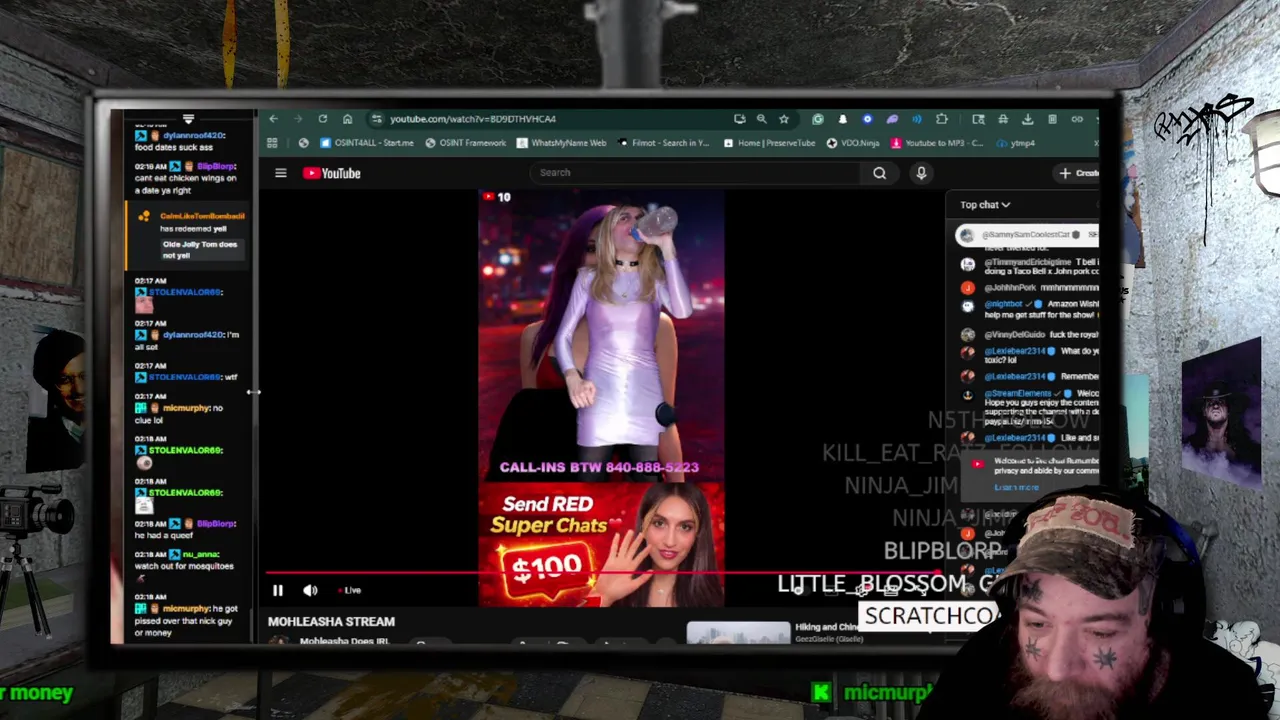Image resolution: width=1280 pixels, height=720 pixels.
Task: Open the site information icon in the address bar
Action: pyautogui.click(x=376, y=119)
